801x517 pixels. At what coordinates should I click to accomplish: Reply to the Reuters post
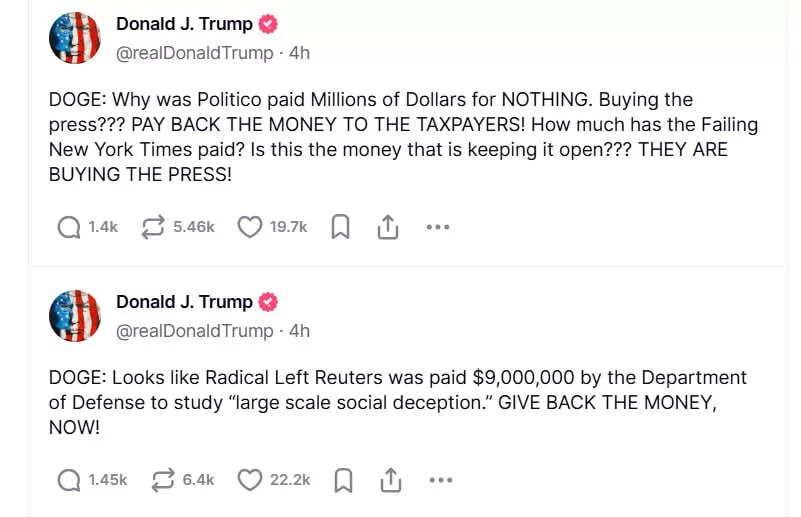(x=69, y=481)
